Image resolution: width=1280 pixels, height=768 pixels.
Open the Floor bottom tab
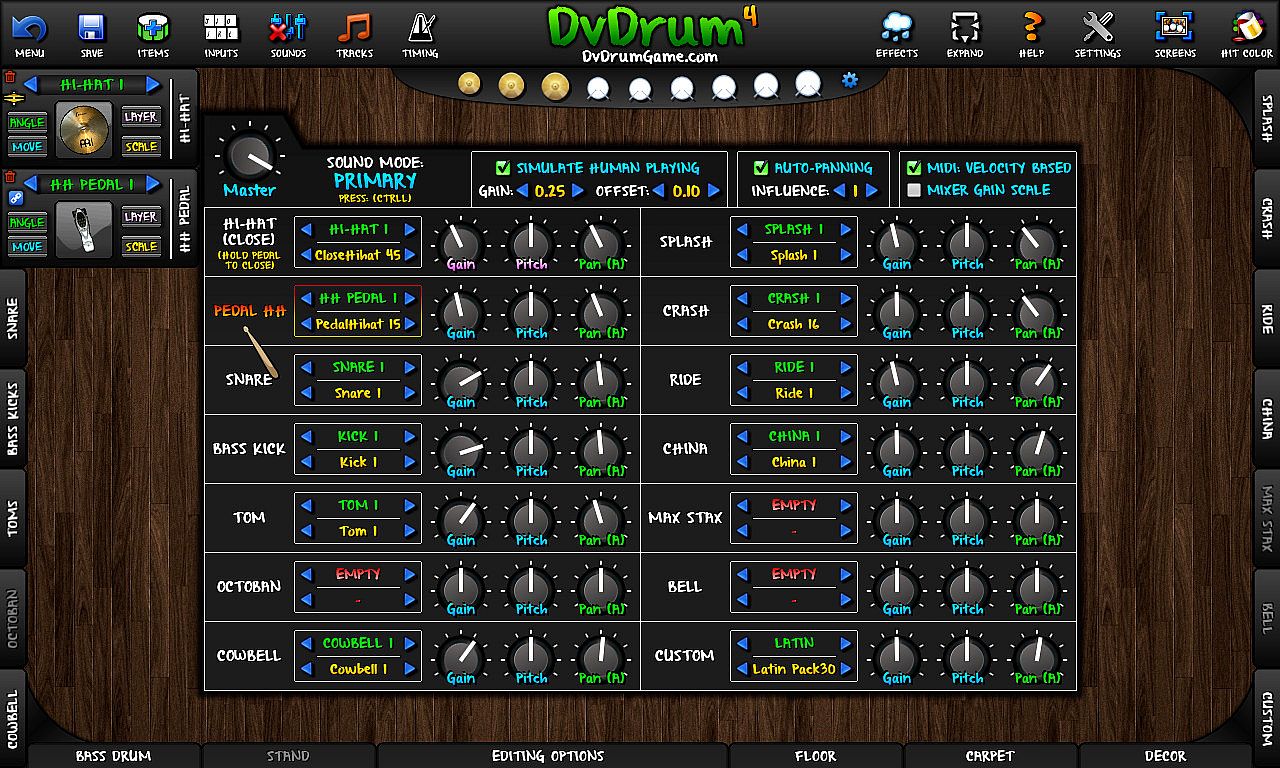coord(815,757)
